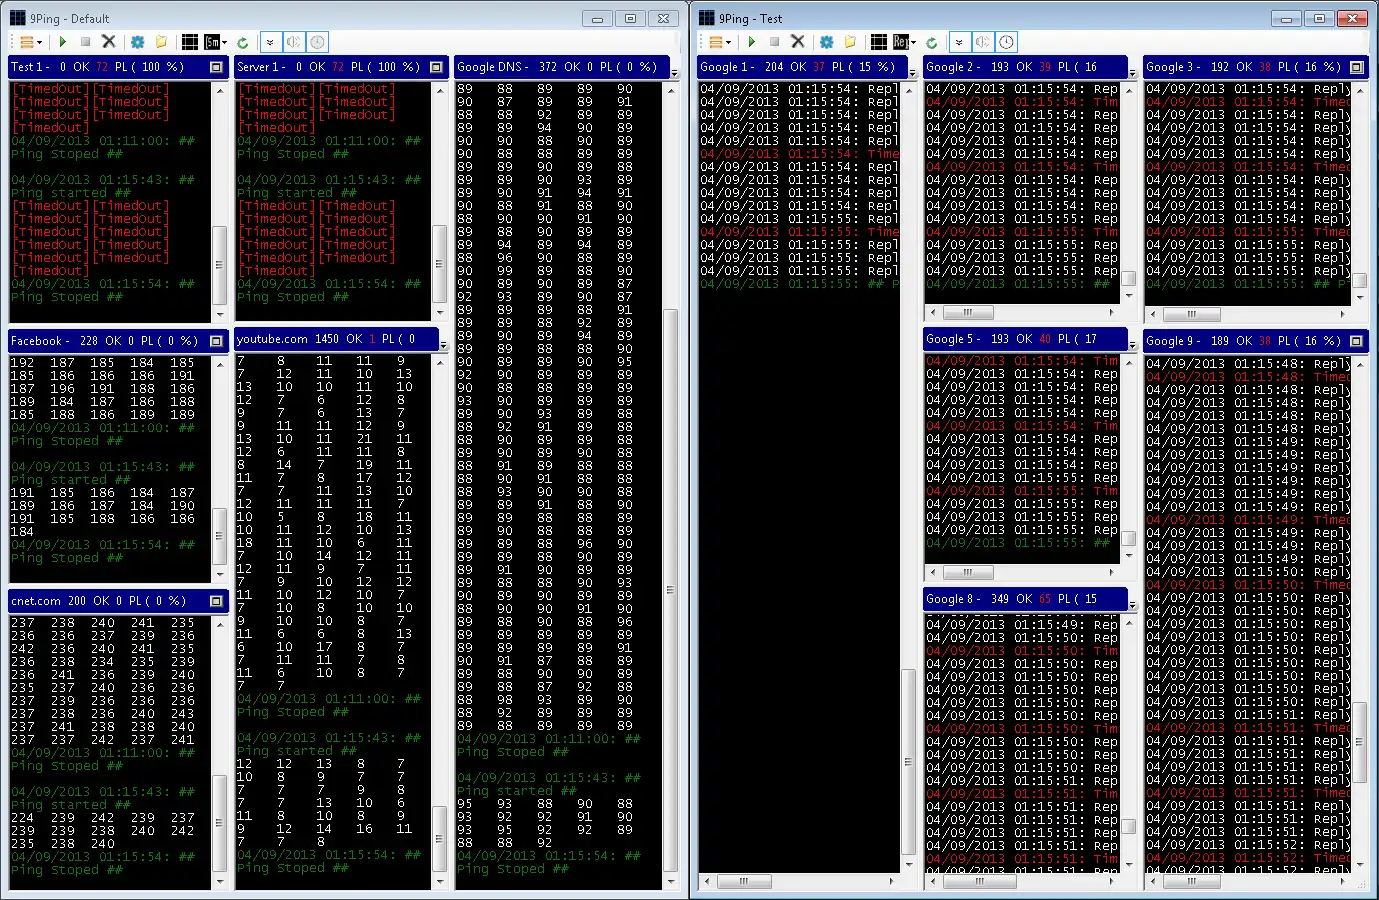Maximize the cnet.com ping panel
This screenshot has width=1379, height=900.
pos(216,601)
